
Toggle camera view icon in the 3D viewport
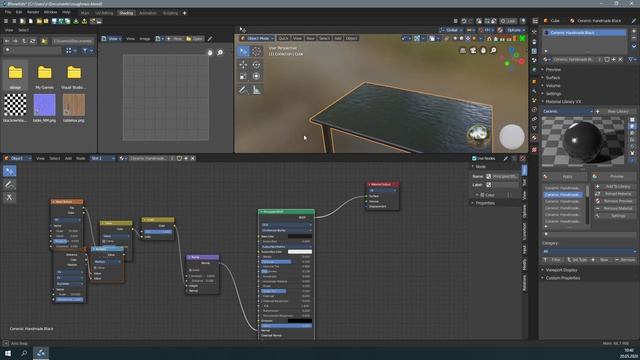click(473, 50)
